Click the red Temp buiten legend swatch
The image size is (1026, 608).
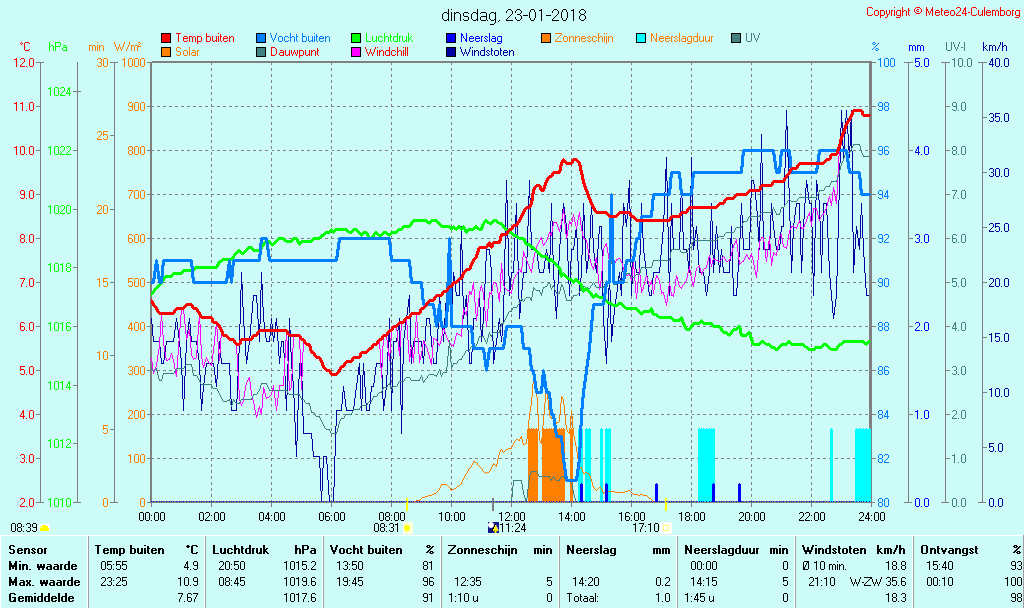pos(166,38)
